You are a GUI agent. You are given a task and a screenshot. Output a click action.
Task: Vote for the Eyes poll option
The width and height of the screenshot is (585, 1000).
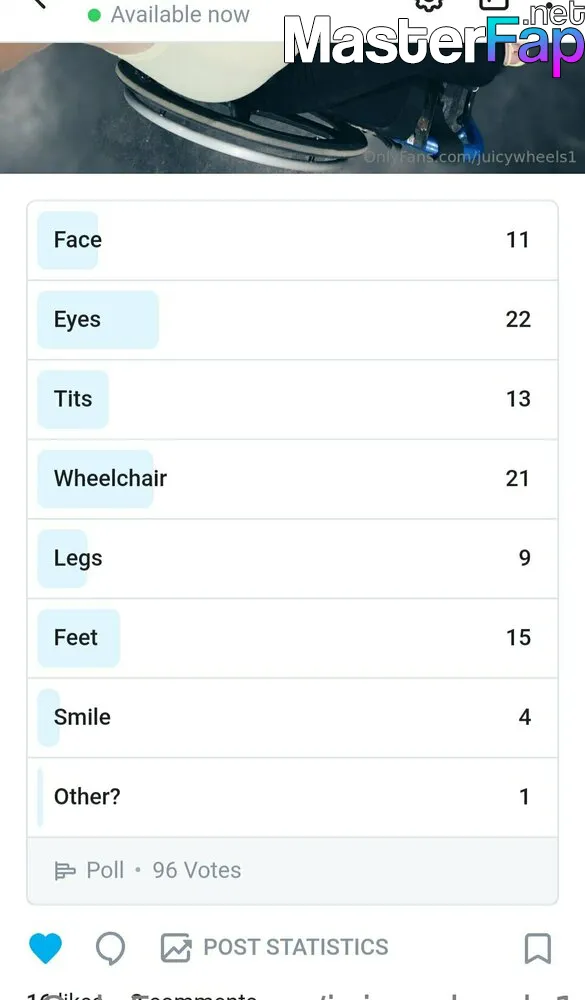[292, 320]
